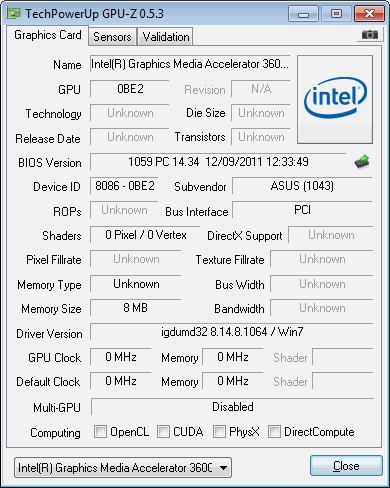Viewport: 390px width, 488px height.
Task: Click the 'BIOS Version' label
Action: pos(50,163)
